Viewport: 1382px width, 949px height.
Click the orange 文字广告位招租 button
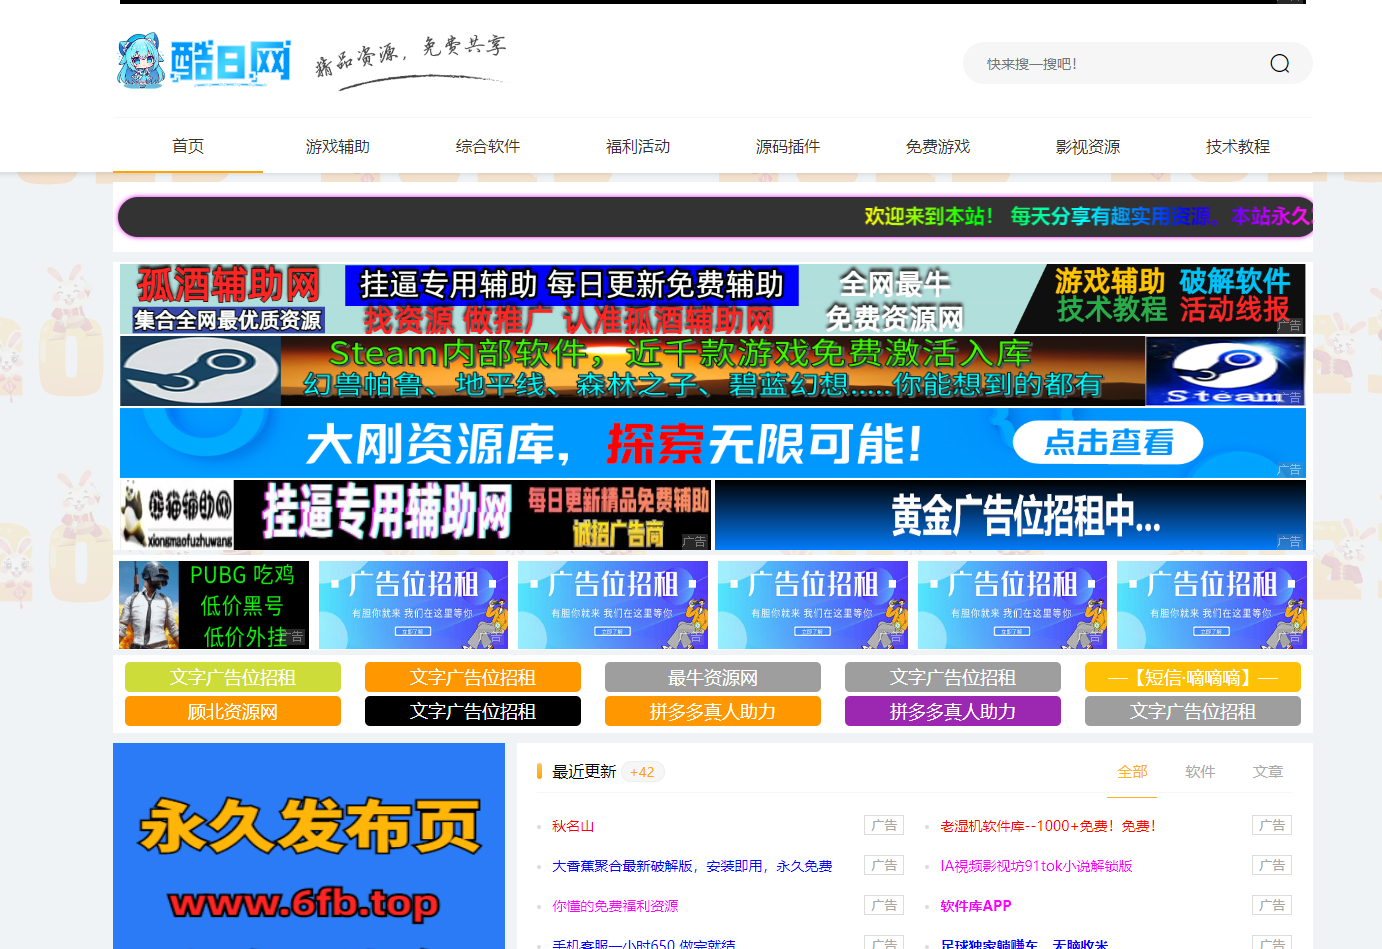473,677
